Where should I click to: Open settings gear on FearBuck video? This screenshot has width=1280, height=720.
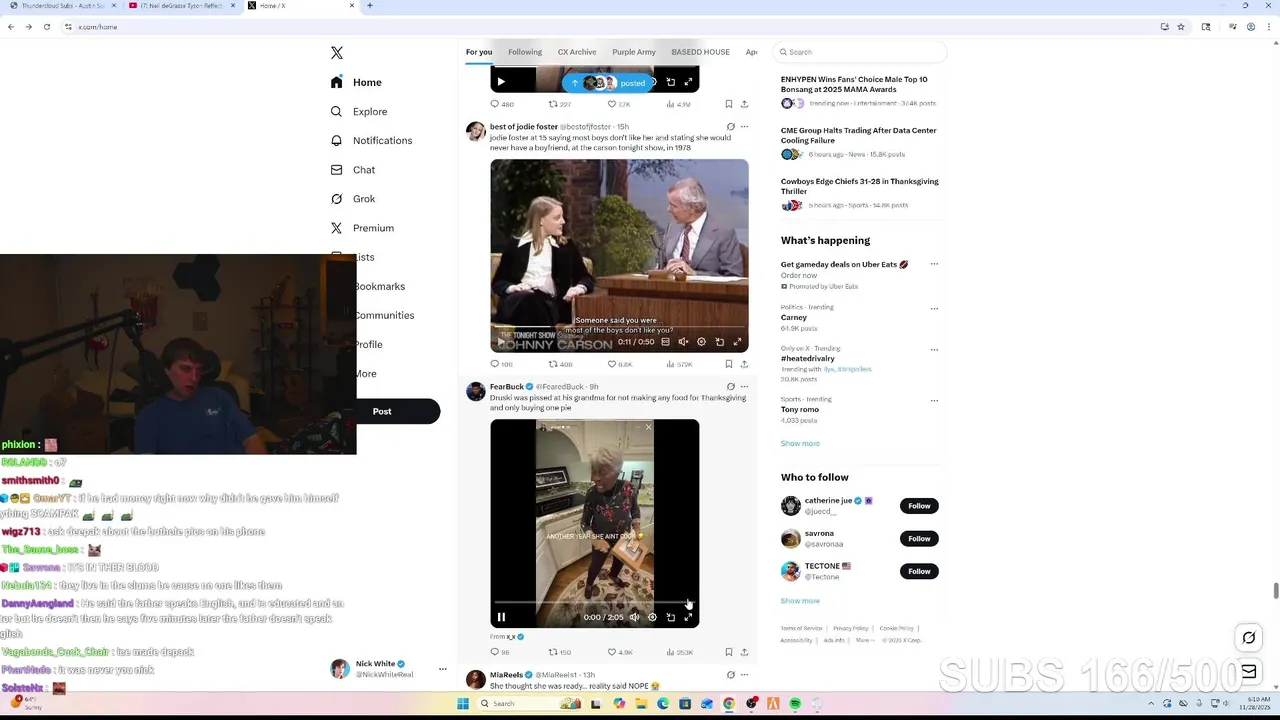tap(652, 617)
